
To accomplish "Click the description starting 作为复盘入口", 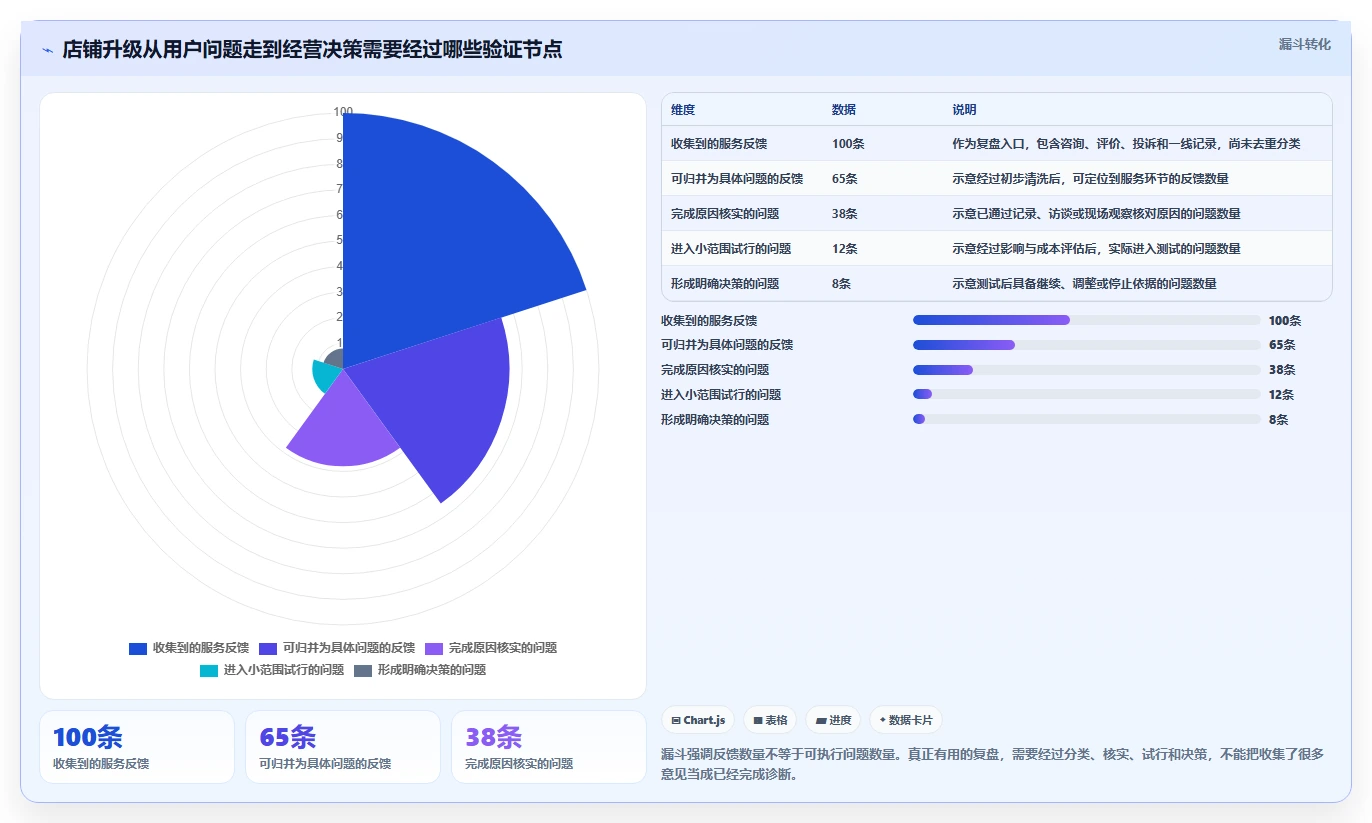I will point(1126,144).
